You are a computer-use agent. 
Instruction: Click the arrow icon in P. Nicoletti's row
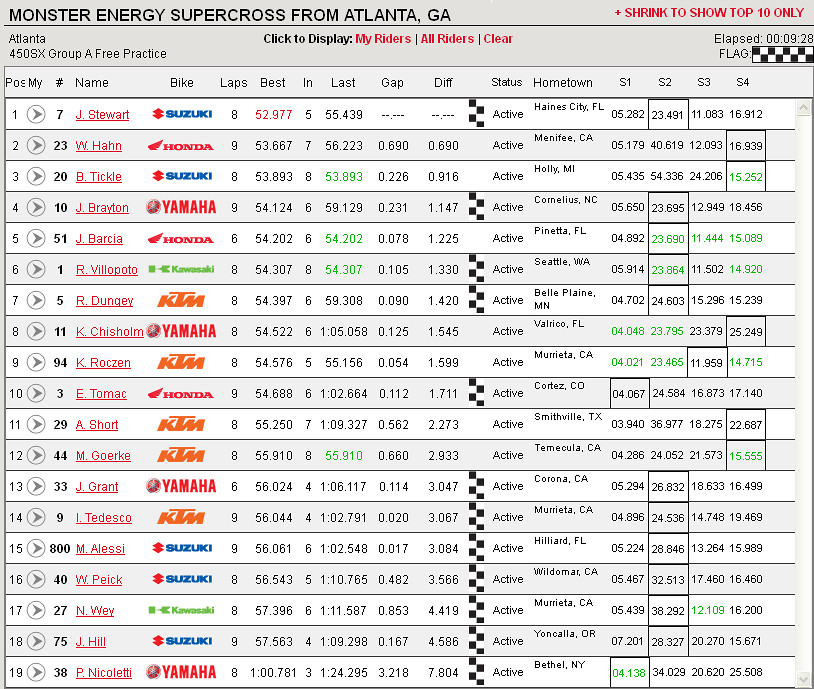tap(36, 672)
